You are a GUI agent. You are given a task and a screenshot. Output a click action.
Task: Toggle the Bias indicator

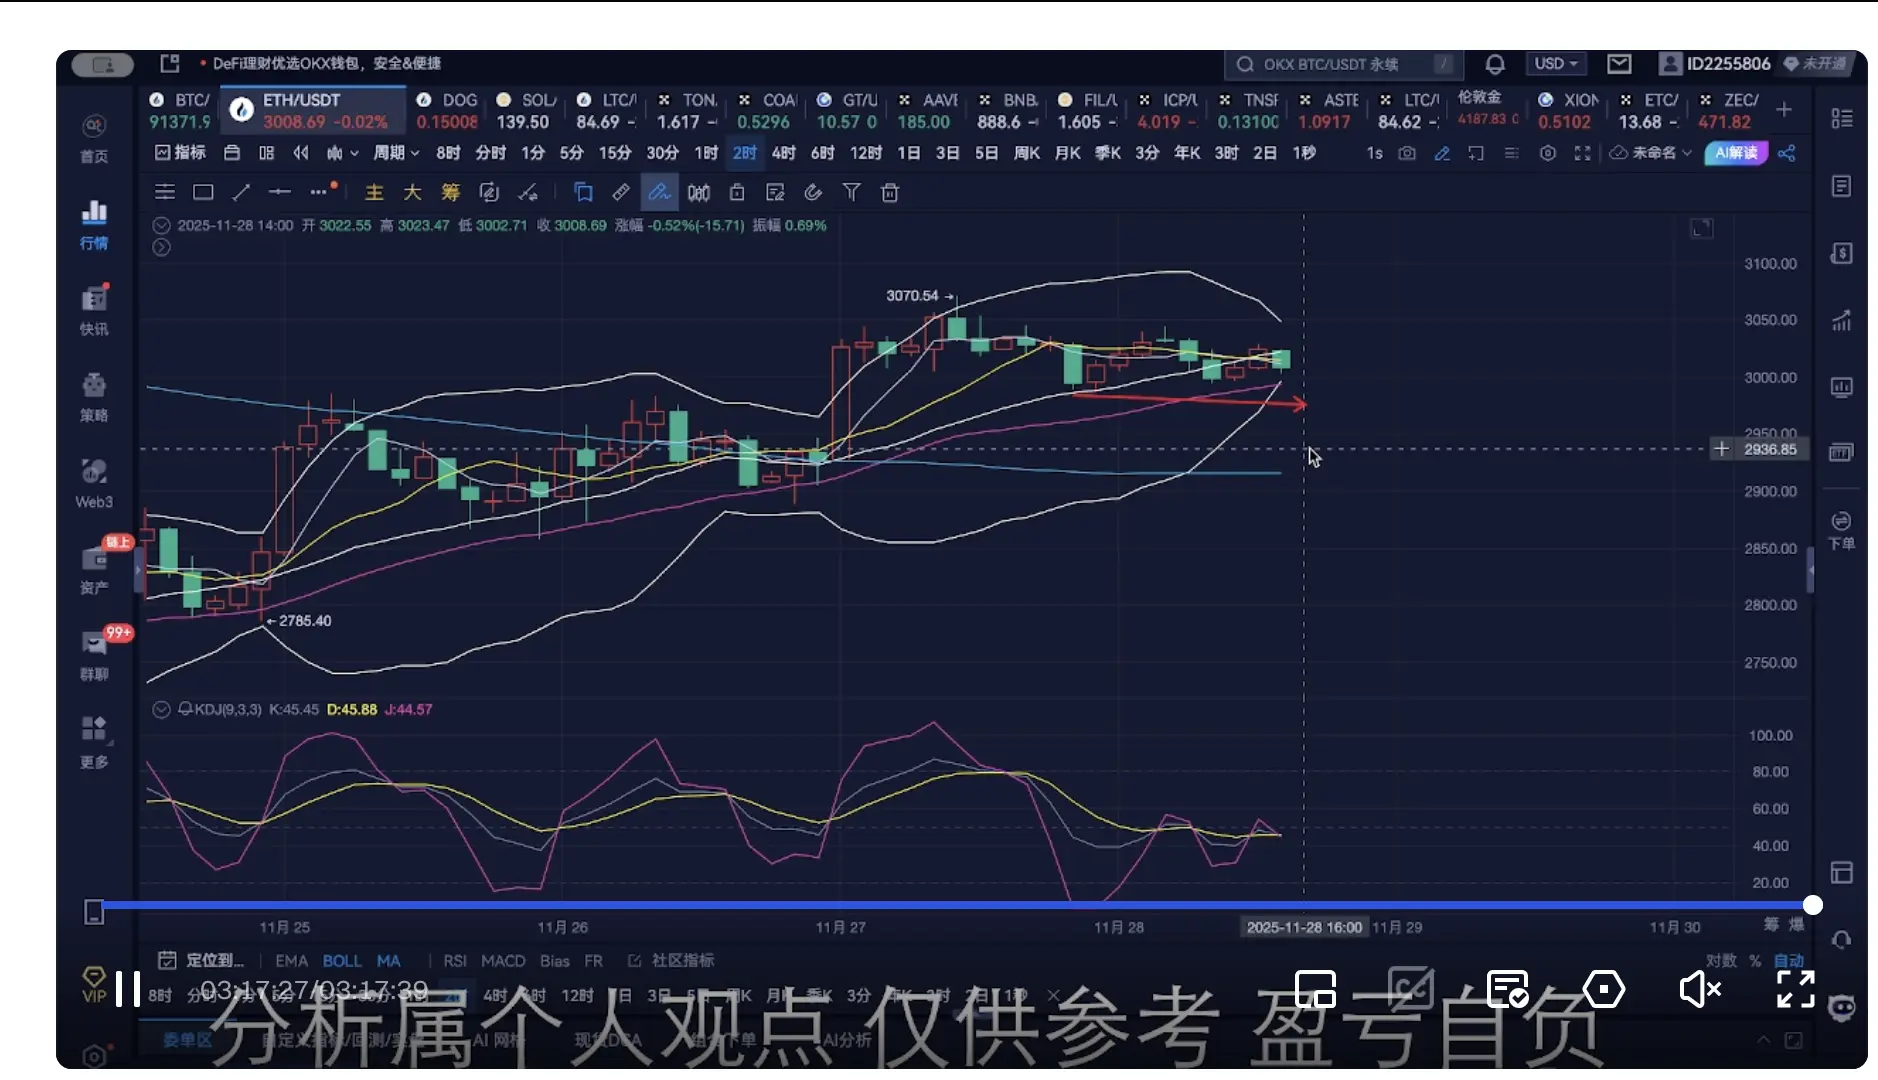[555, 960]
